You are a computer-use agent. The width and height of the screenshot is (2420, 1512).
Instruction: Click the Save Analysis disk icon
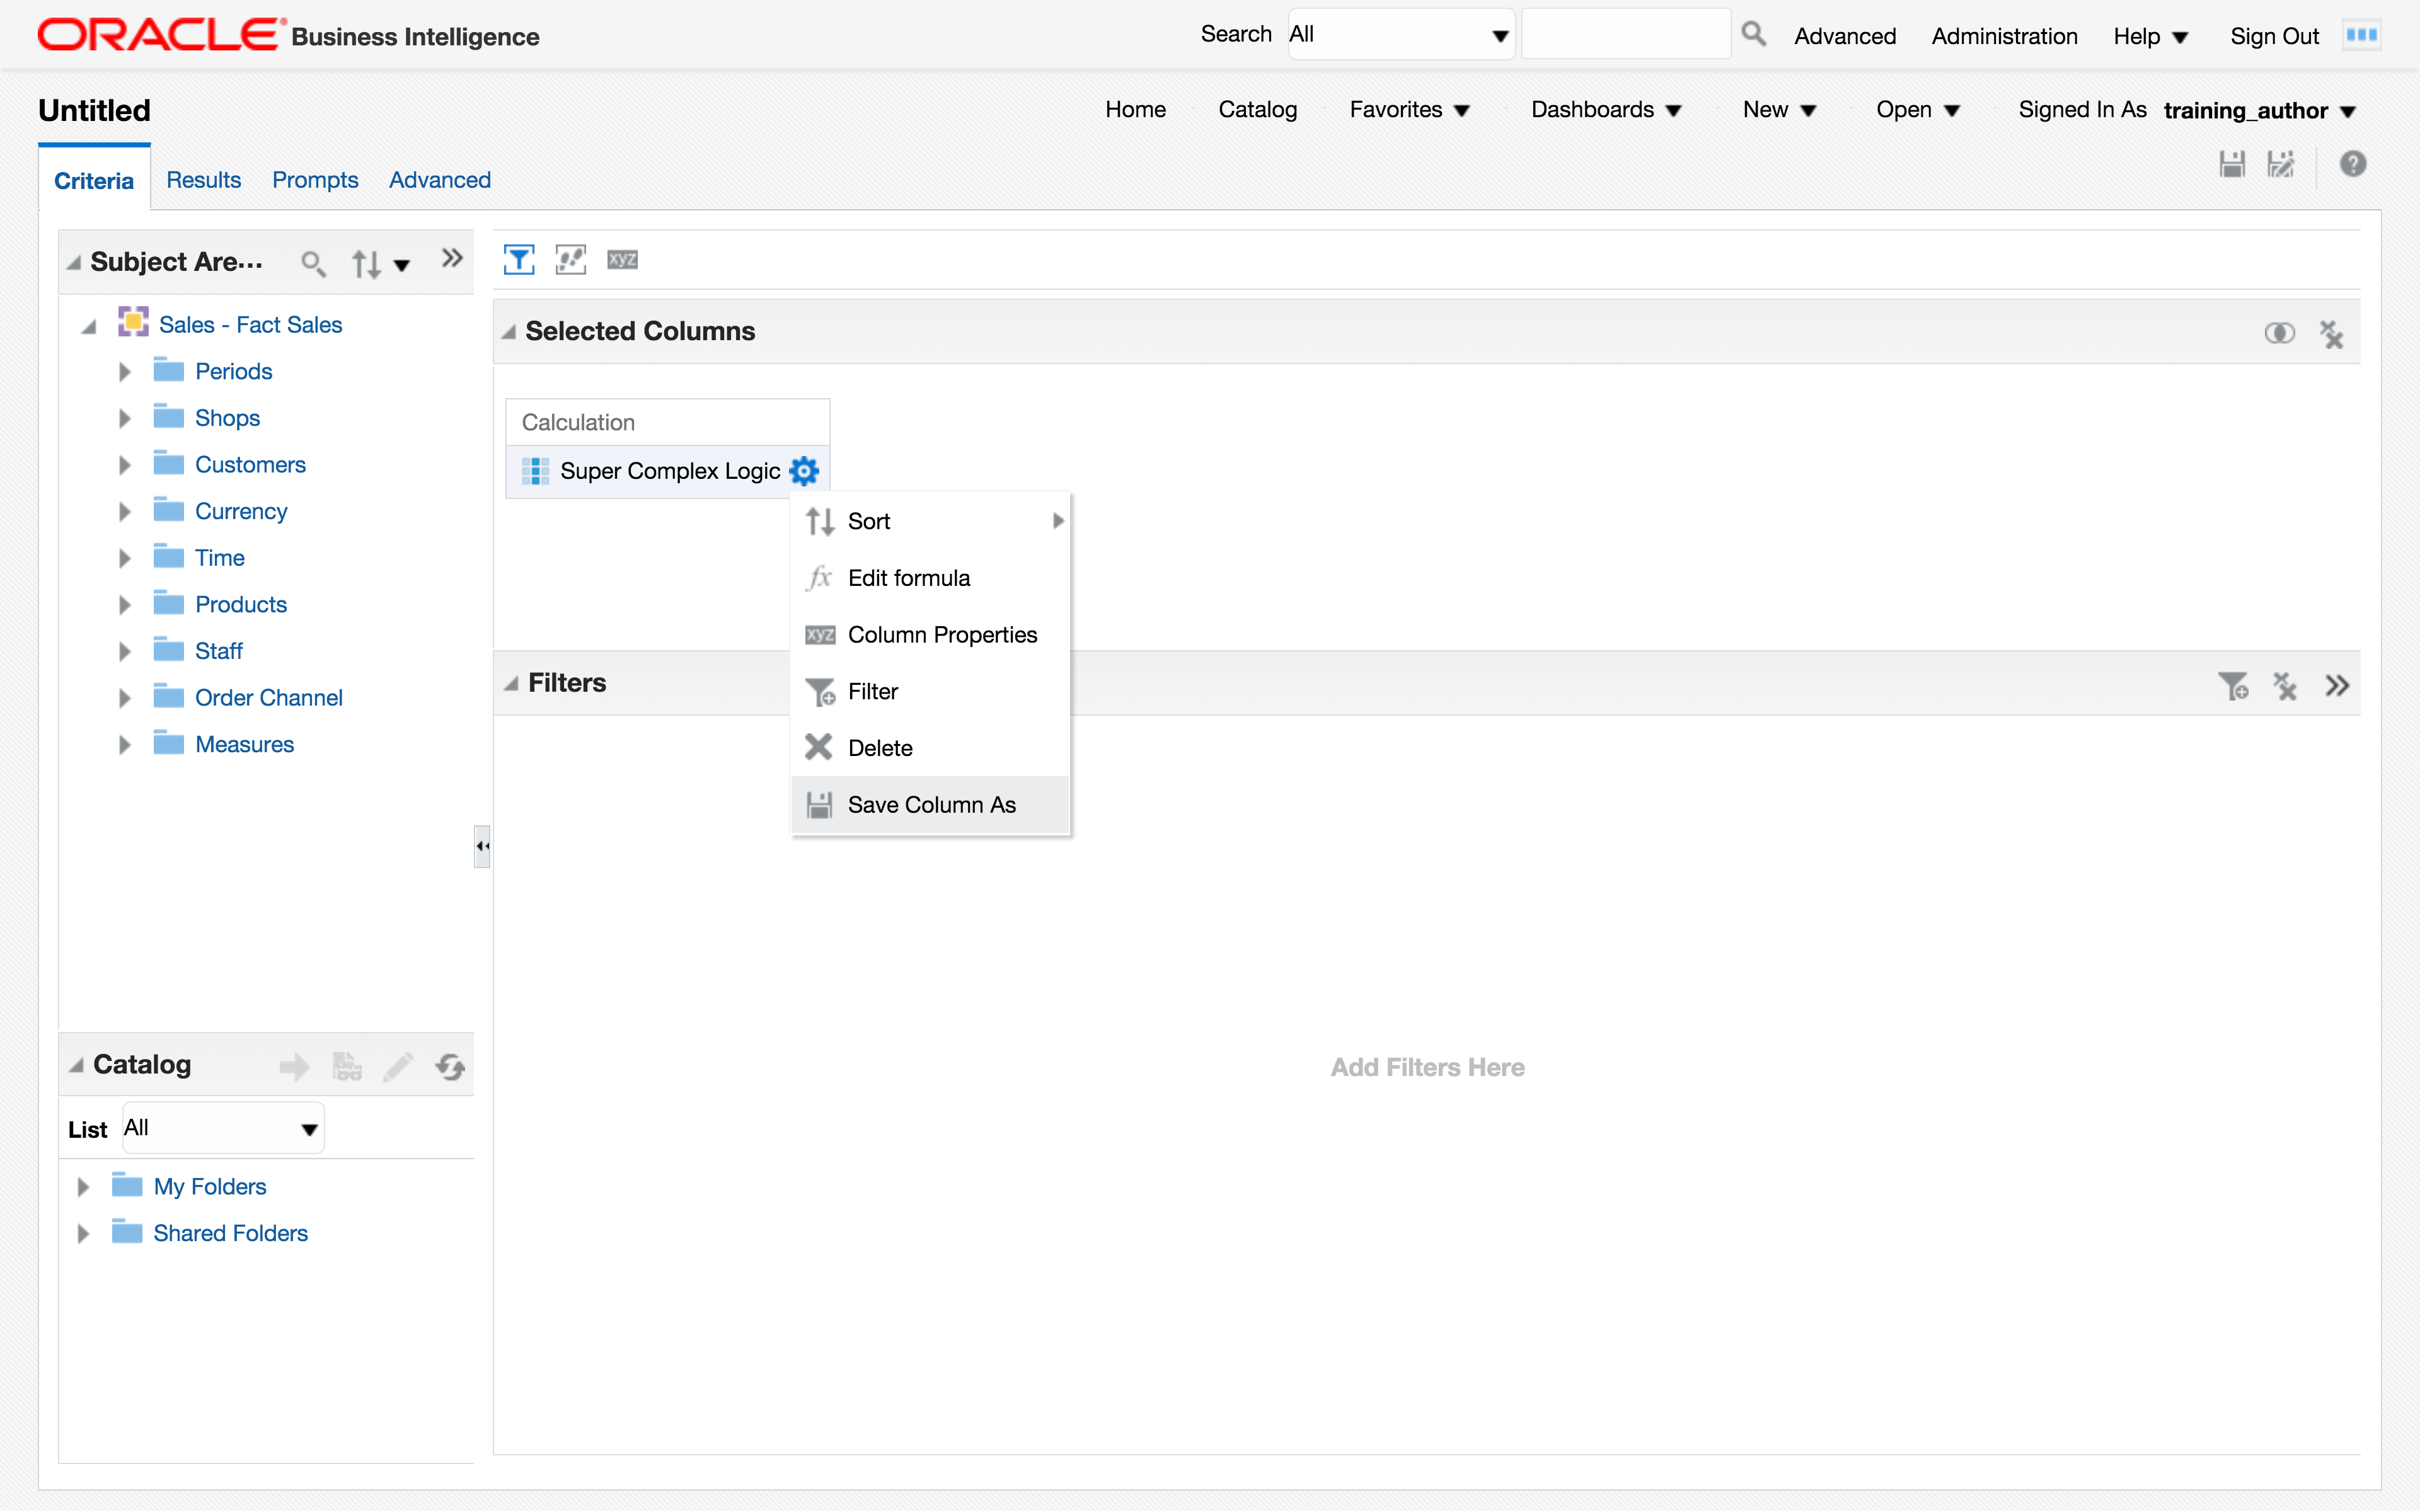(2232, 164)
